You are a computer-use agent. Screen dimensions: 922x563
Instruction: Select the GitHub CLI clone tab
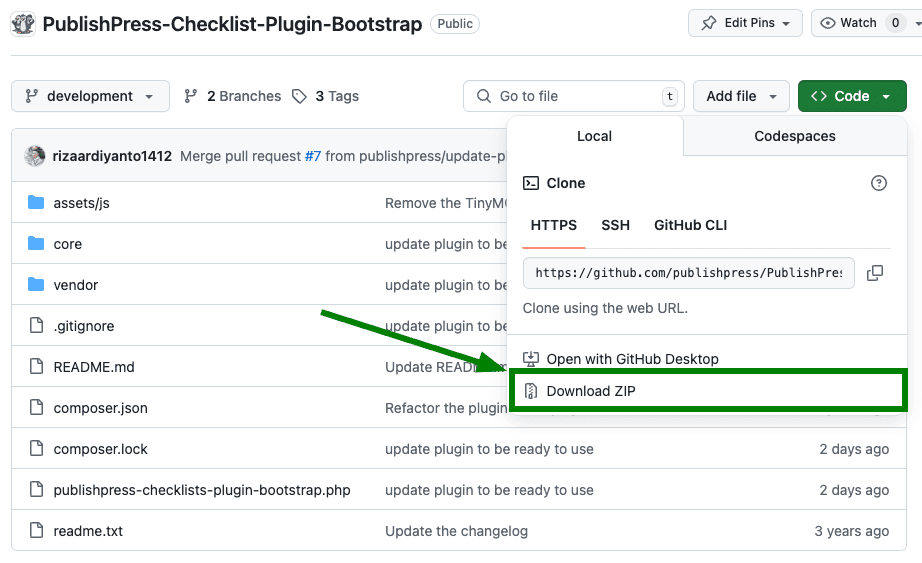(x=690, y=225)
